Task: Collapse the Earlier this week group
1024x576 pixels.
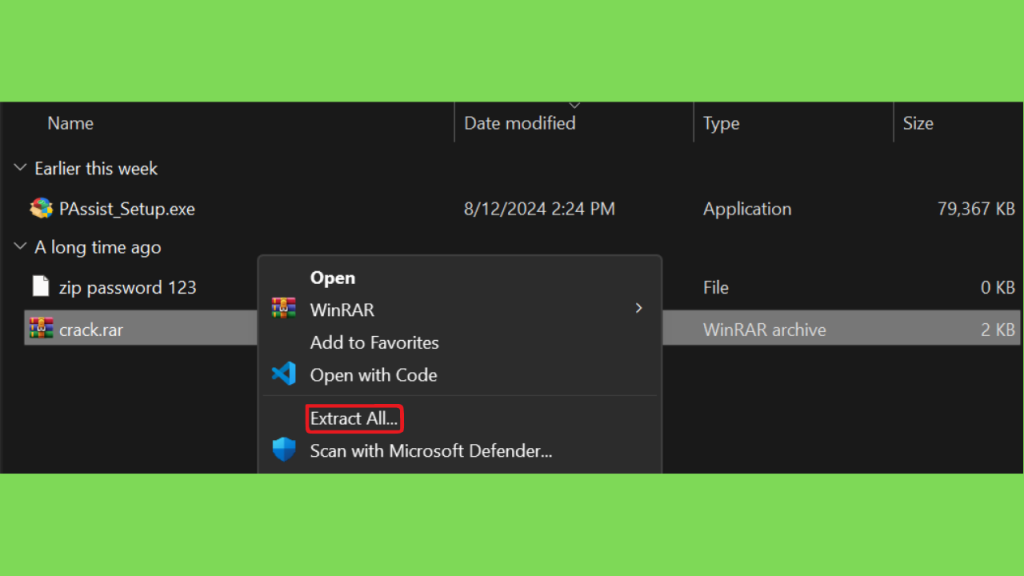Action: point(20,168)
